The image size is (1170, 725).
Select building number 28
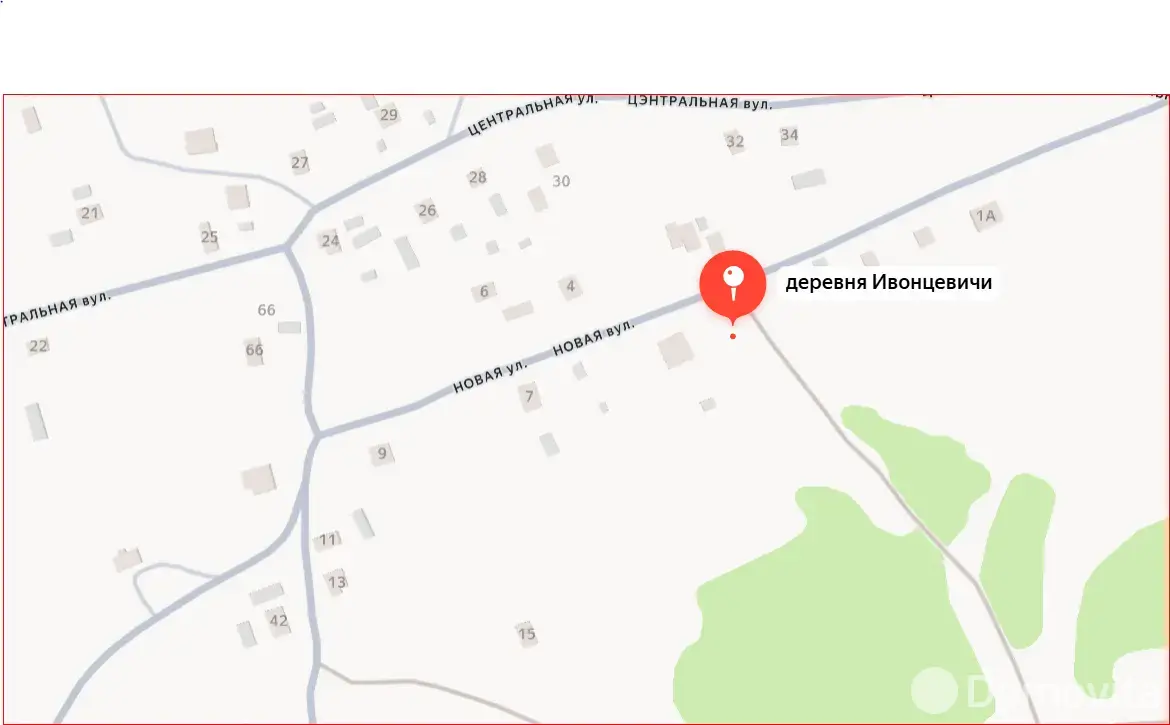(478, 178)
